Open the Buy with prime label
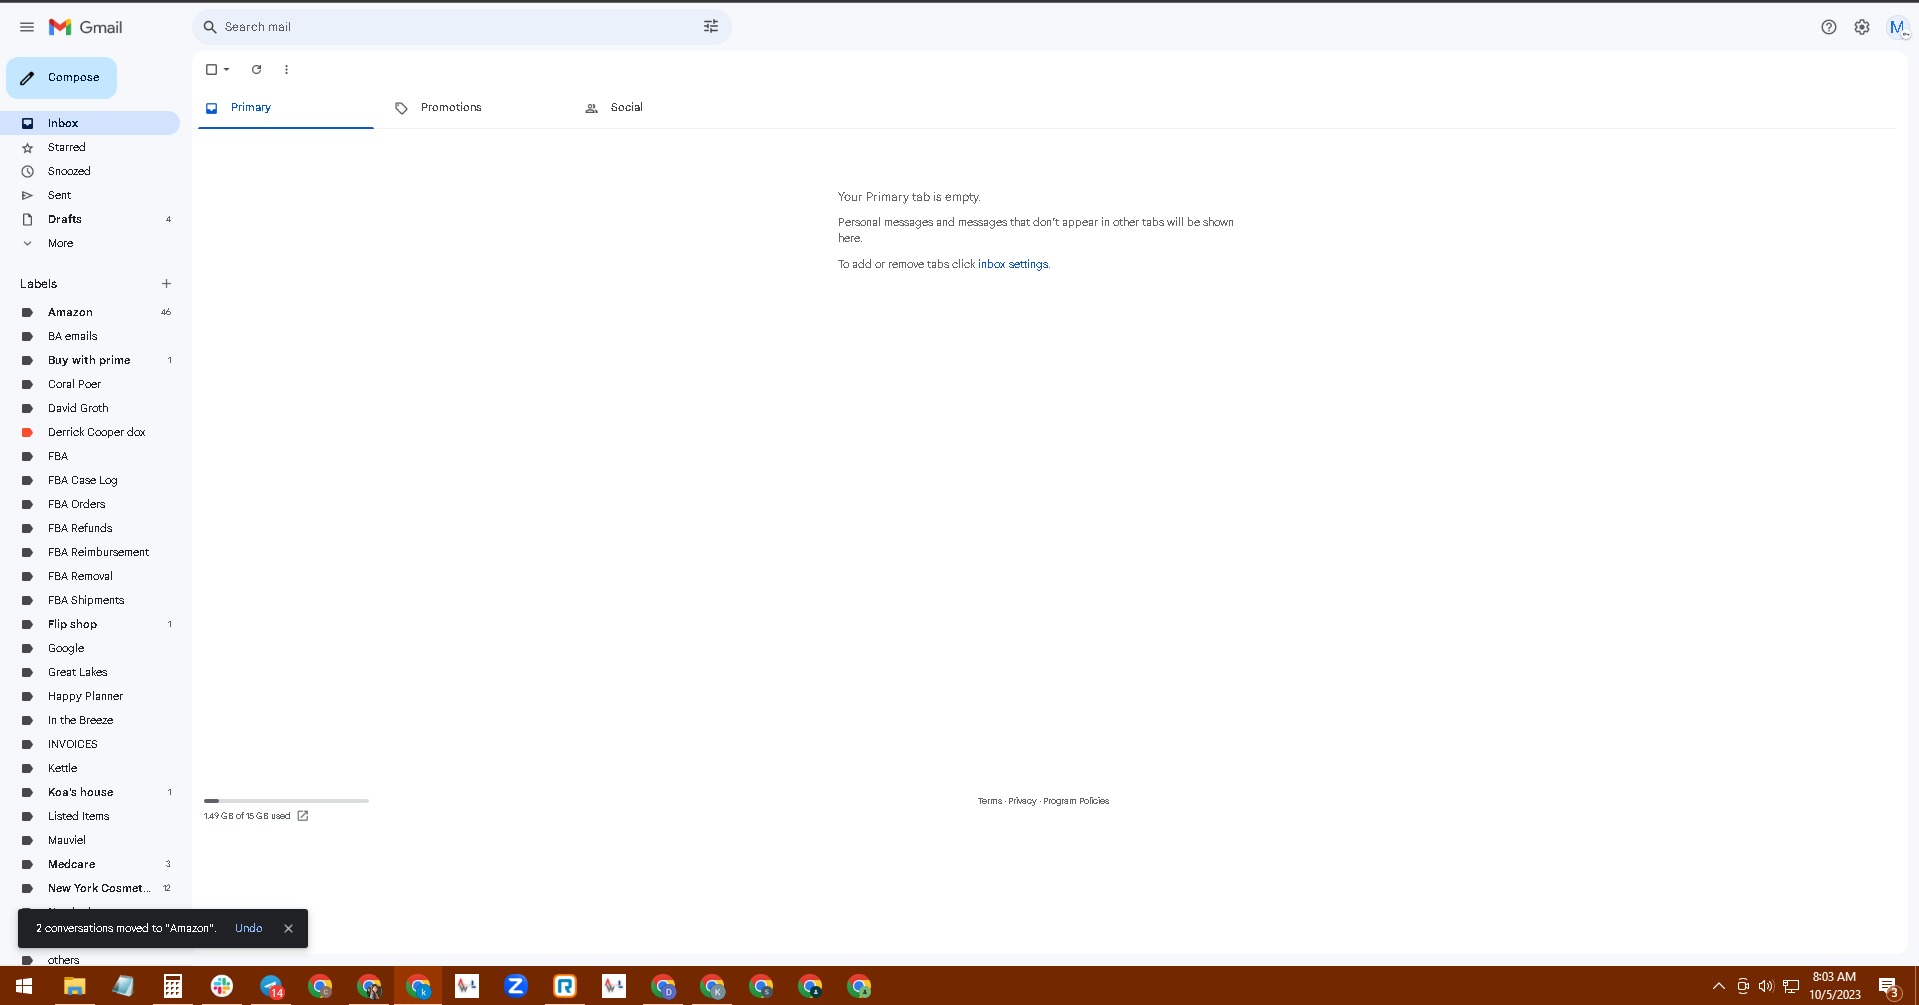 90,360
